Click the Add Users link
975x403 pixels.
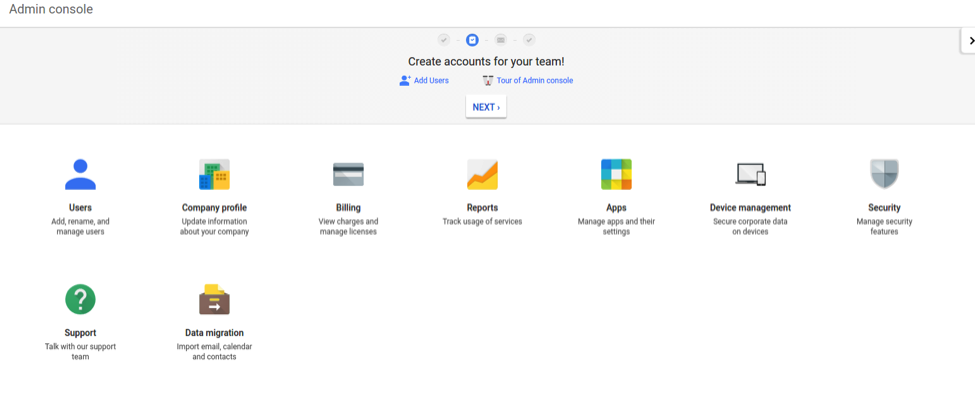[431, 80]
